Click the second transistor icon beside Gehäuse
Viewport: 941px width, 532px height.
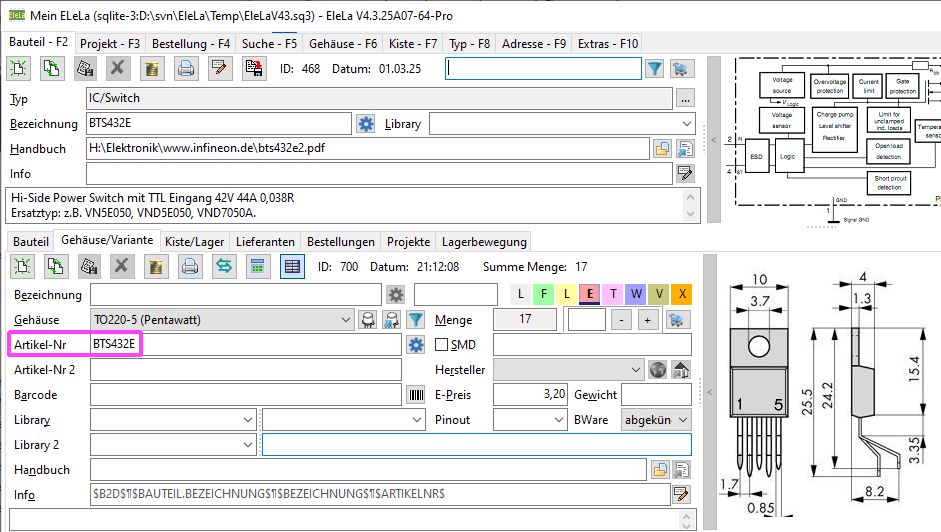[x=392, y=320]
